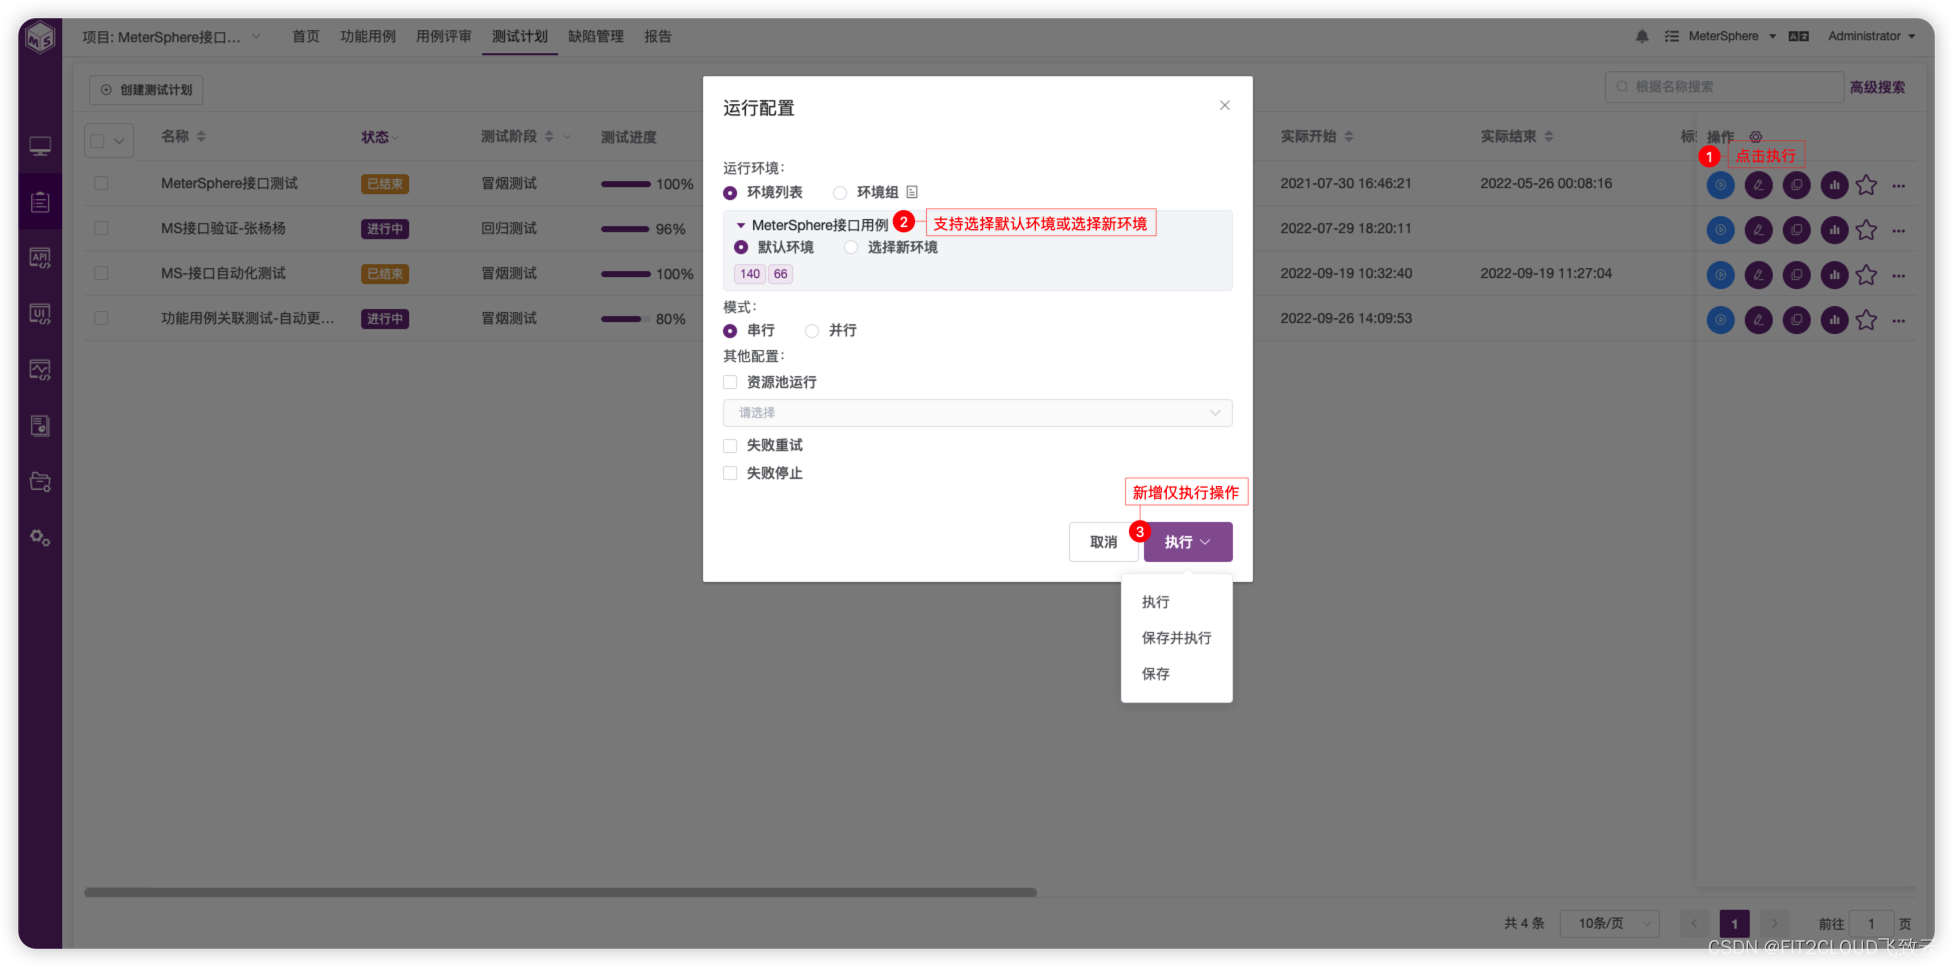
Task: Collapse the MeterSphere接口用例 environment section
Action: point(741,226)
